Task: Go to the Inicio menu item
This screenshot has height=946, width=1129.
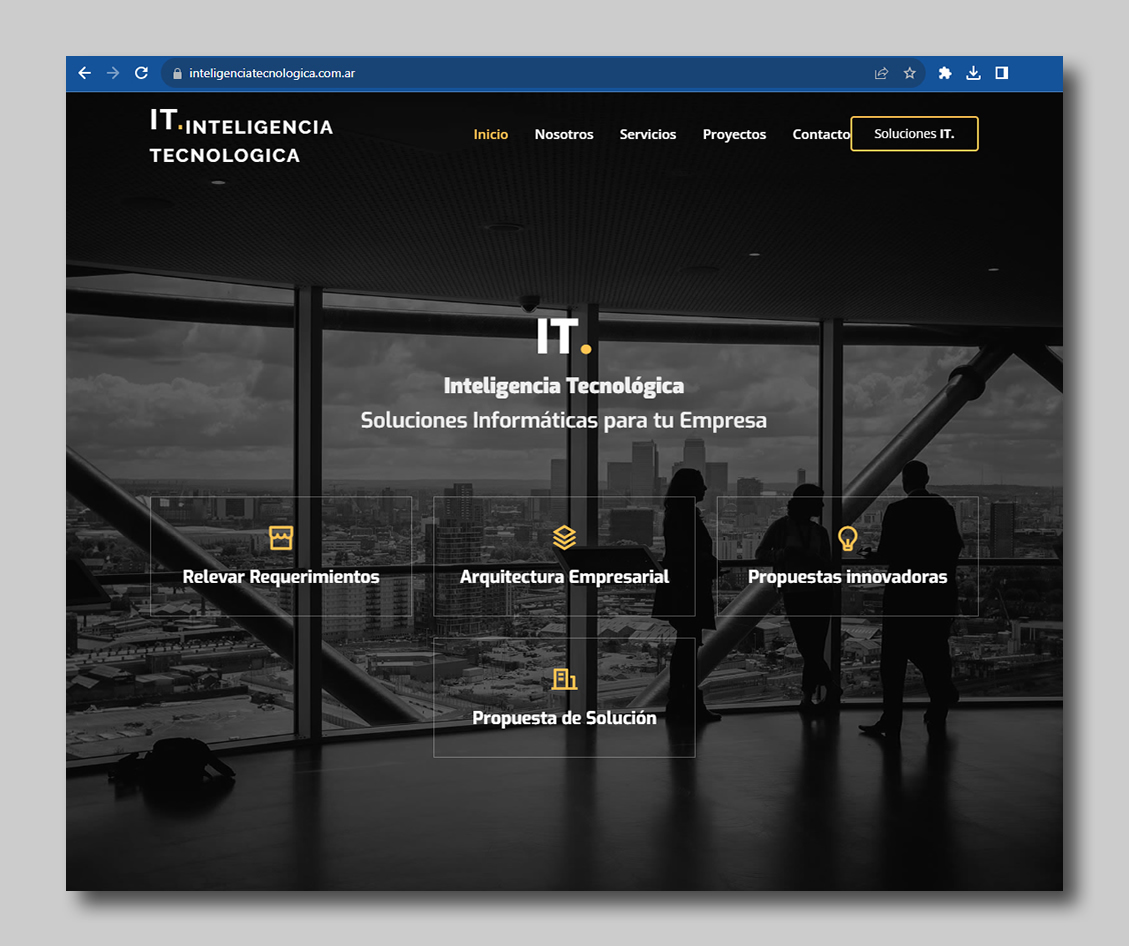Action: tap(491, 134)
